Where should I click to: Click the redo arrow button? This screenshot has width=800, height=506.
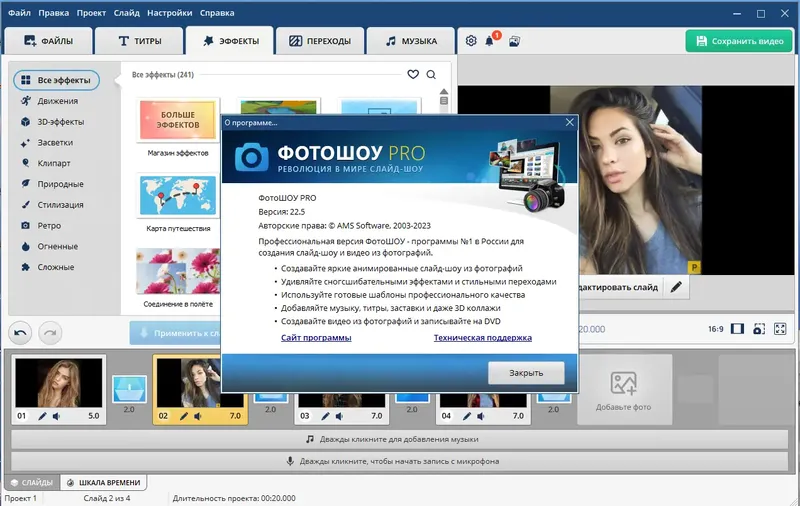click(x=50, y=333)
